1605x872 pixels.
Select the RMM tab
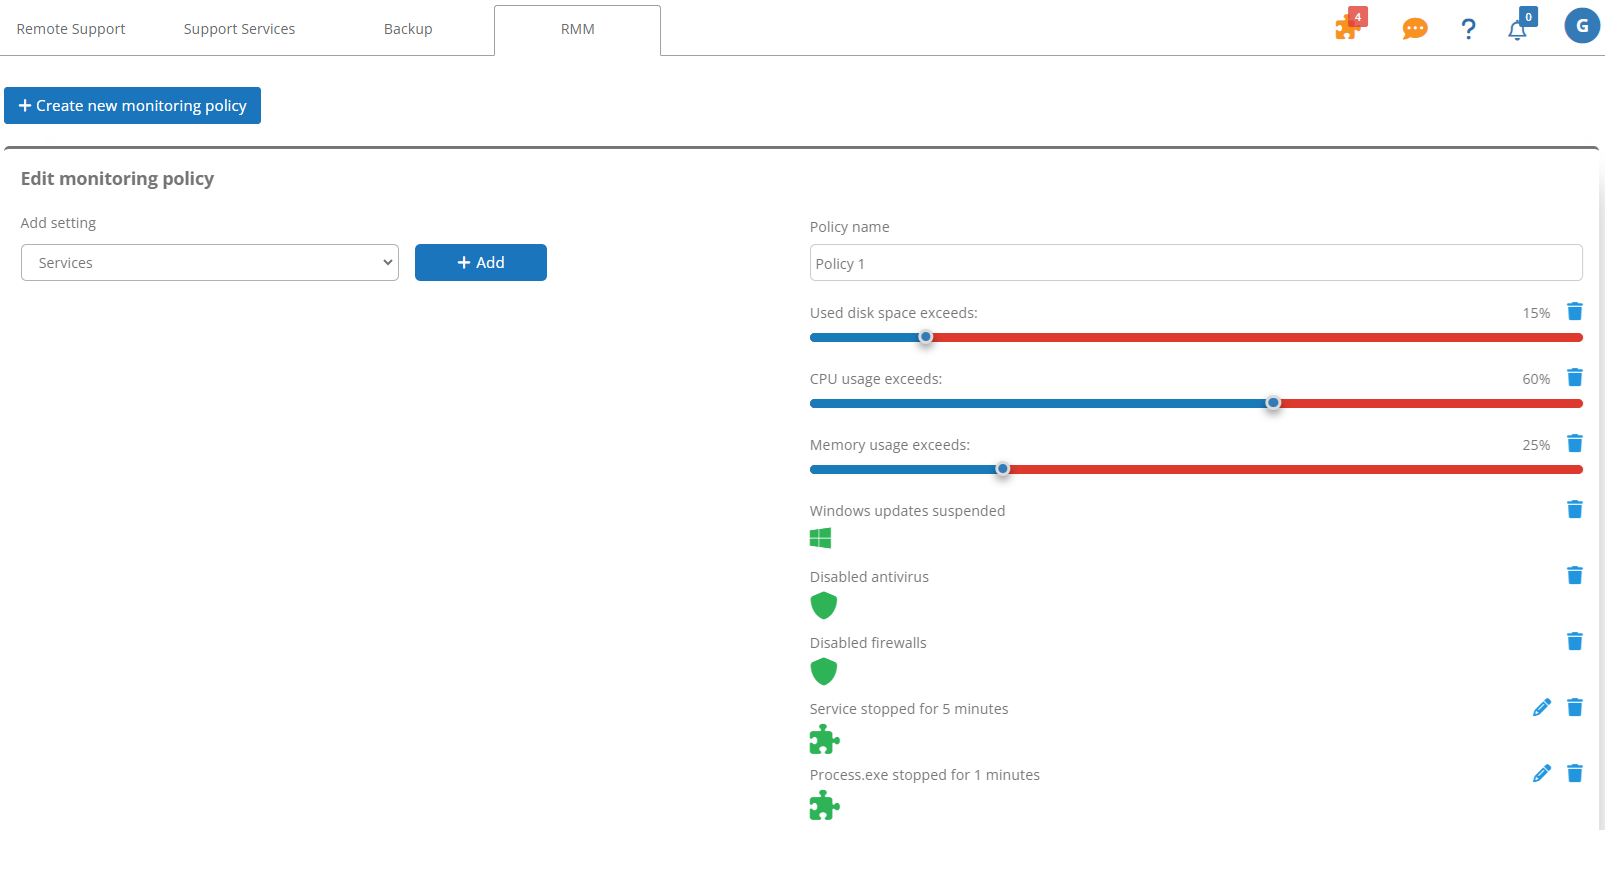click(x=577, y=30)
